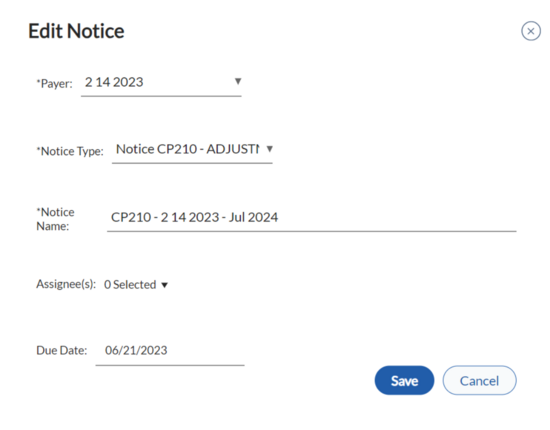Click the Assignee(s) label

pyautogui.click(x=66, y=284)
